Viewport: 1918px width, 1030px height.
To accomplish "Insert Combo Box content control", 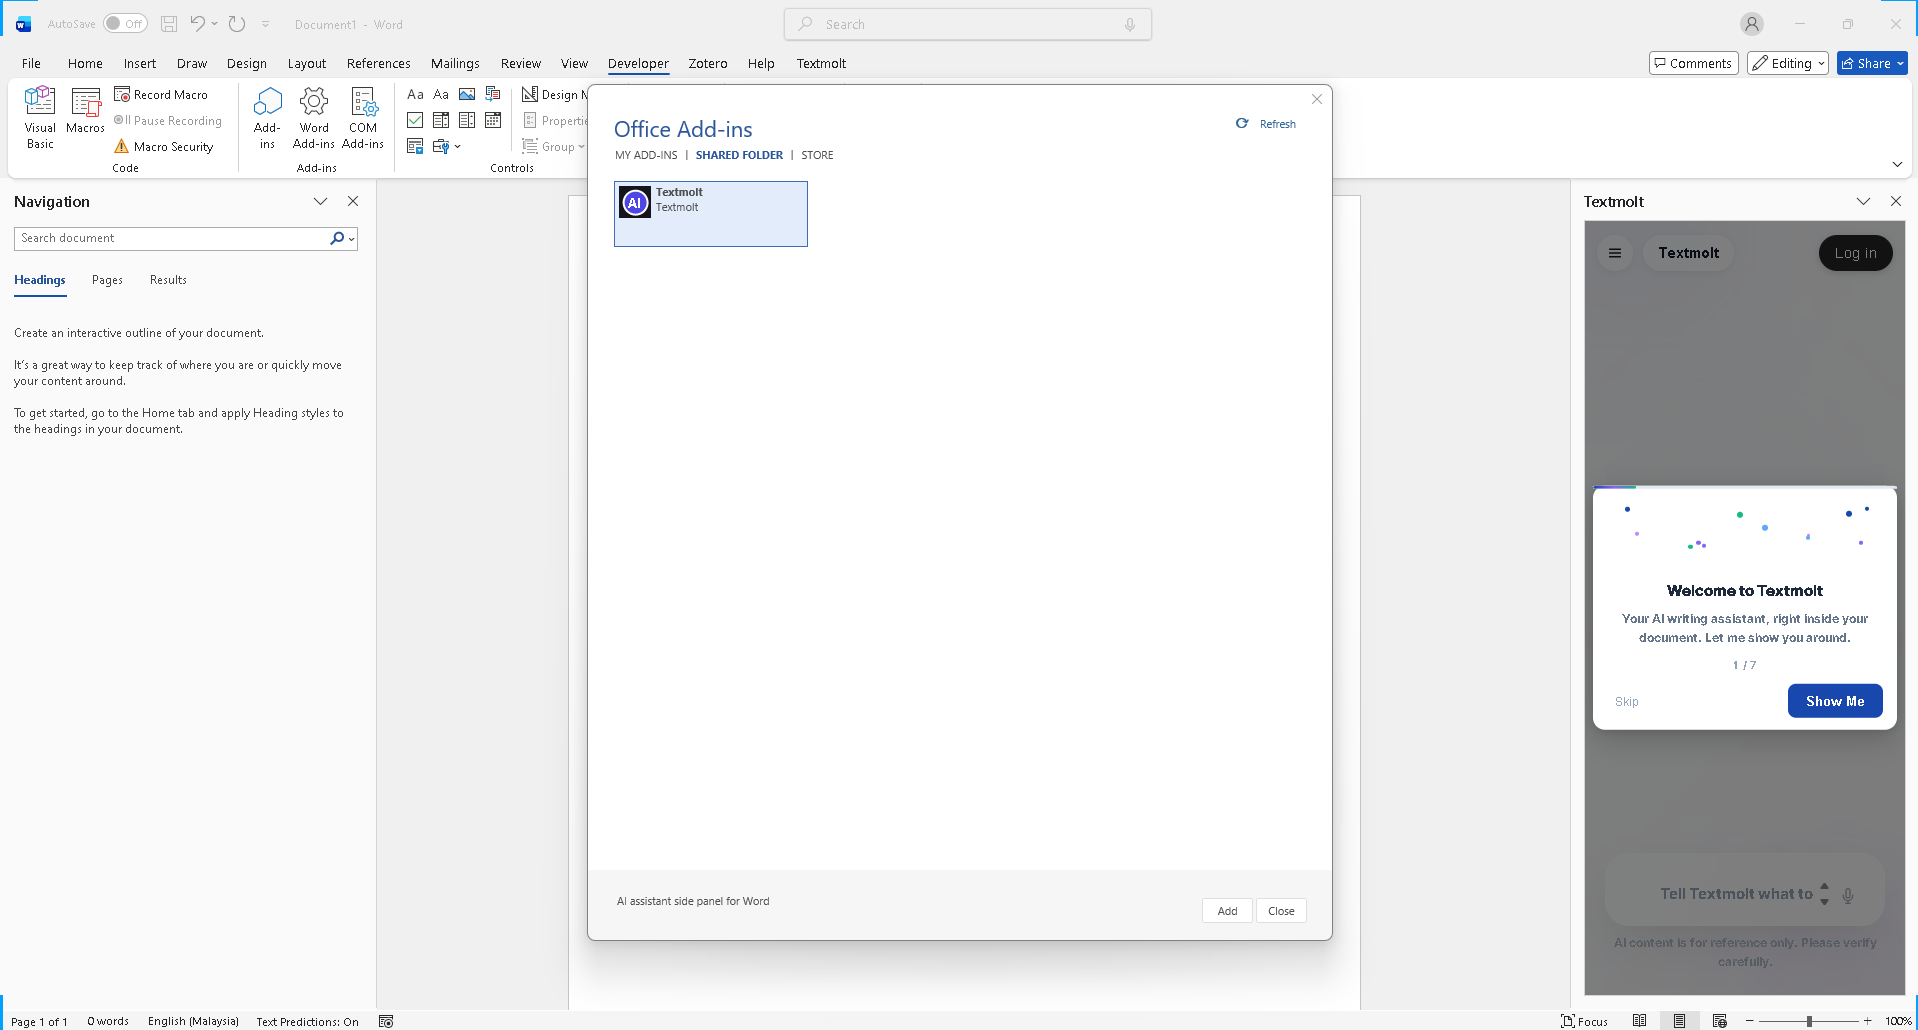I will pos(441,120).
